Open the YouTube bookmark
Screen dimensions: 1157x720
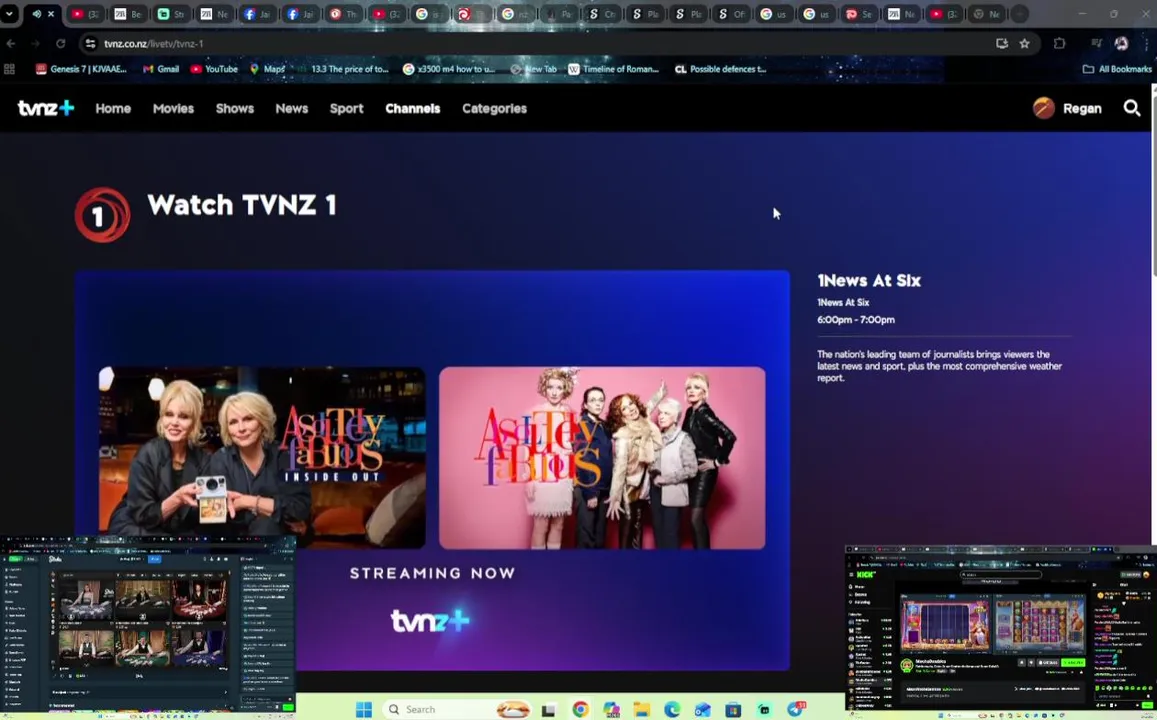pyautogui.click(x=214, y=69)
